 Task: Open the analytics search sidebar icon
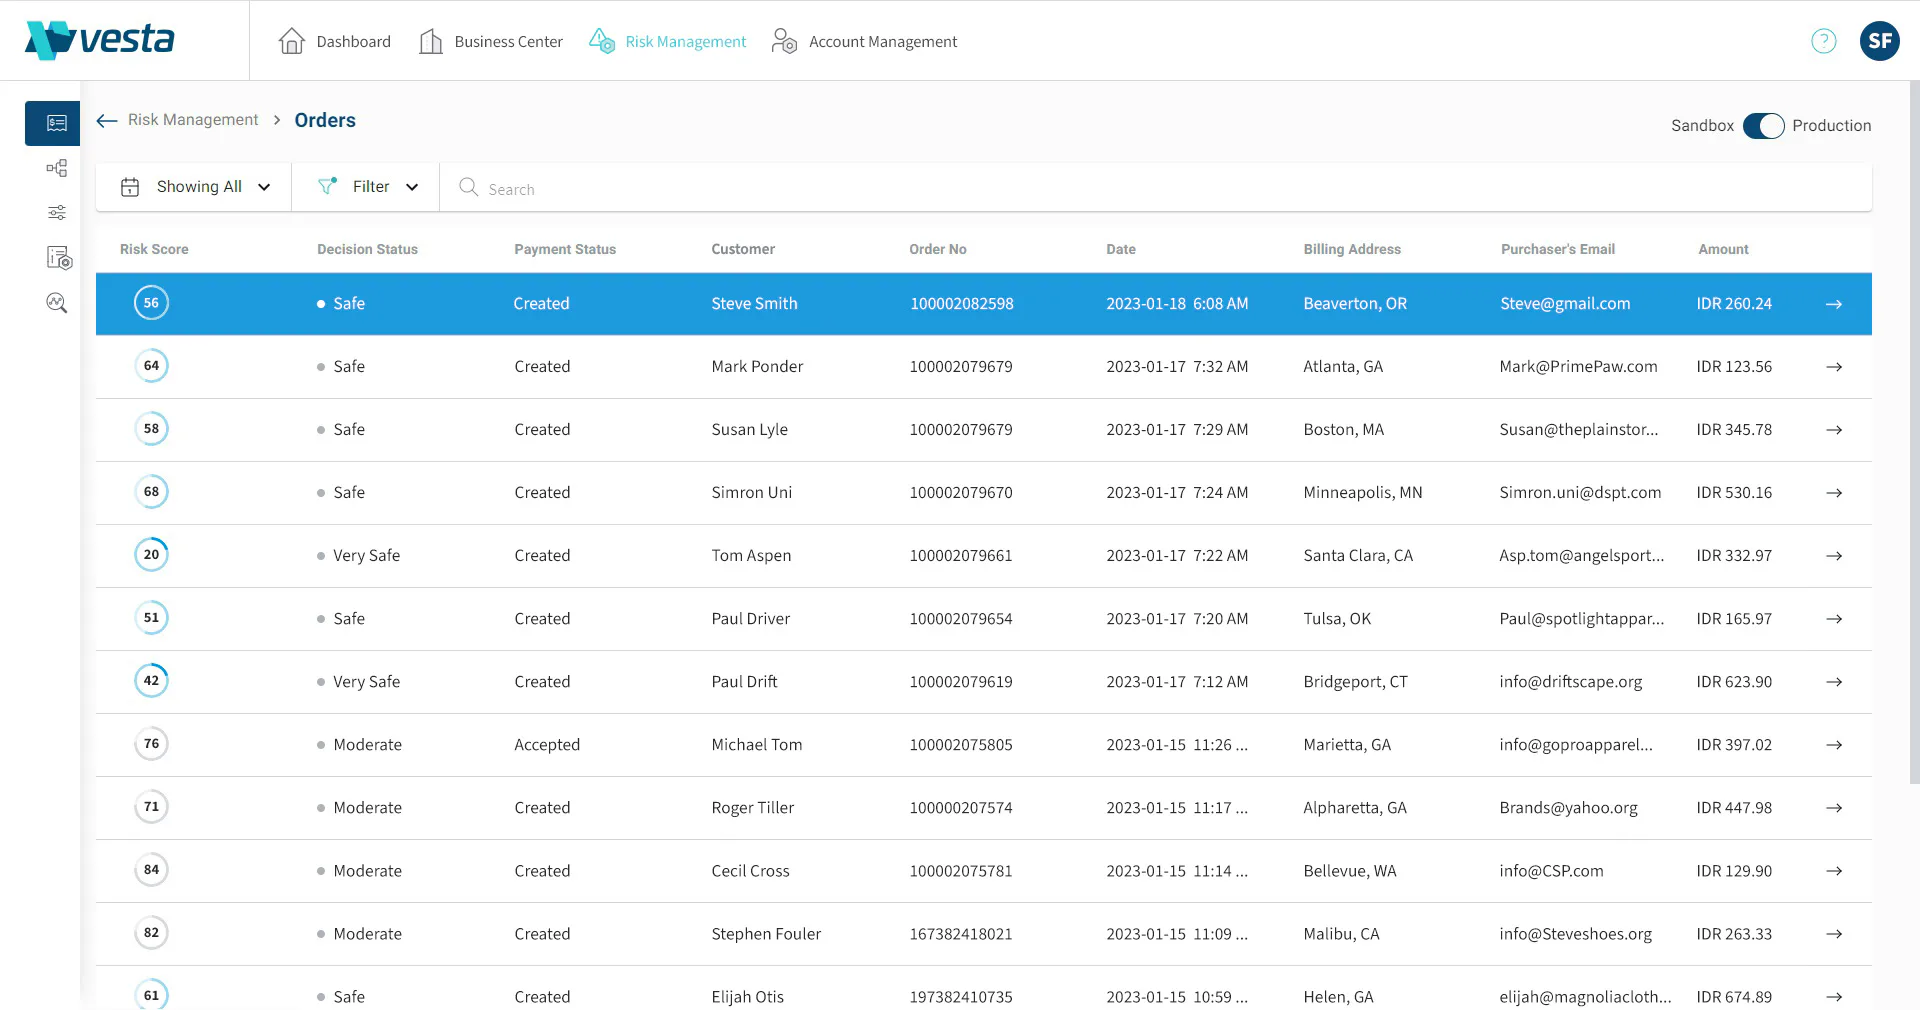click(57, 303)
